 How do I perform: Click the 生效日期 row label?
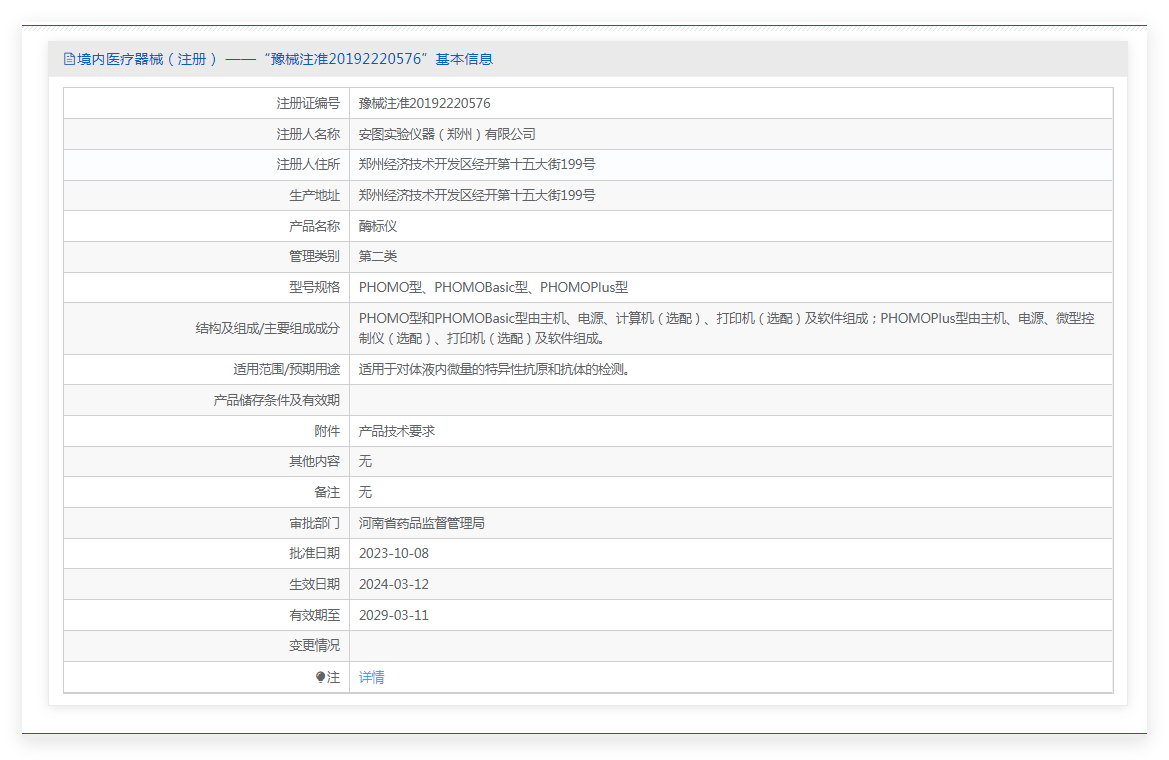pyautogui.click(x=315, y=585)
